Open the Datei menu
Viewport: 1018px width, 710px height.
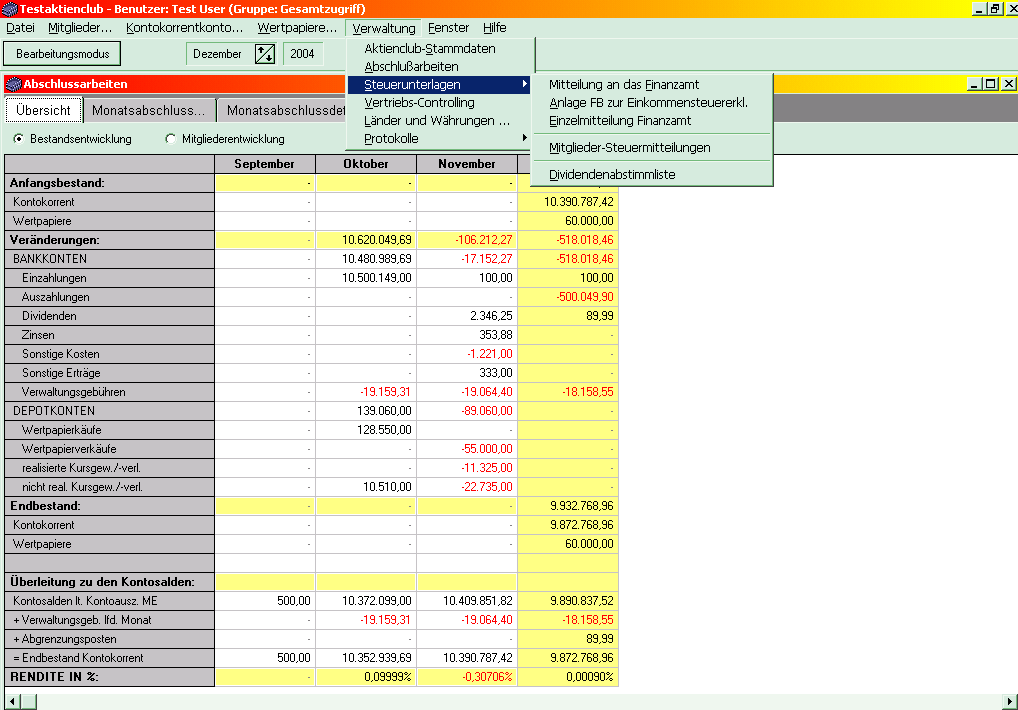(x=20, y=28)
